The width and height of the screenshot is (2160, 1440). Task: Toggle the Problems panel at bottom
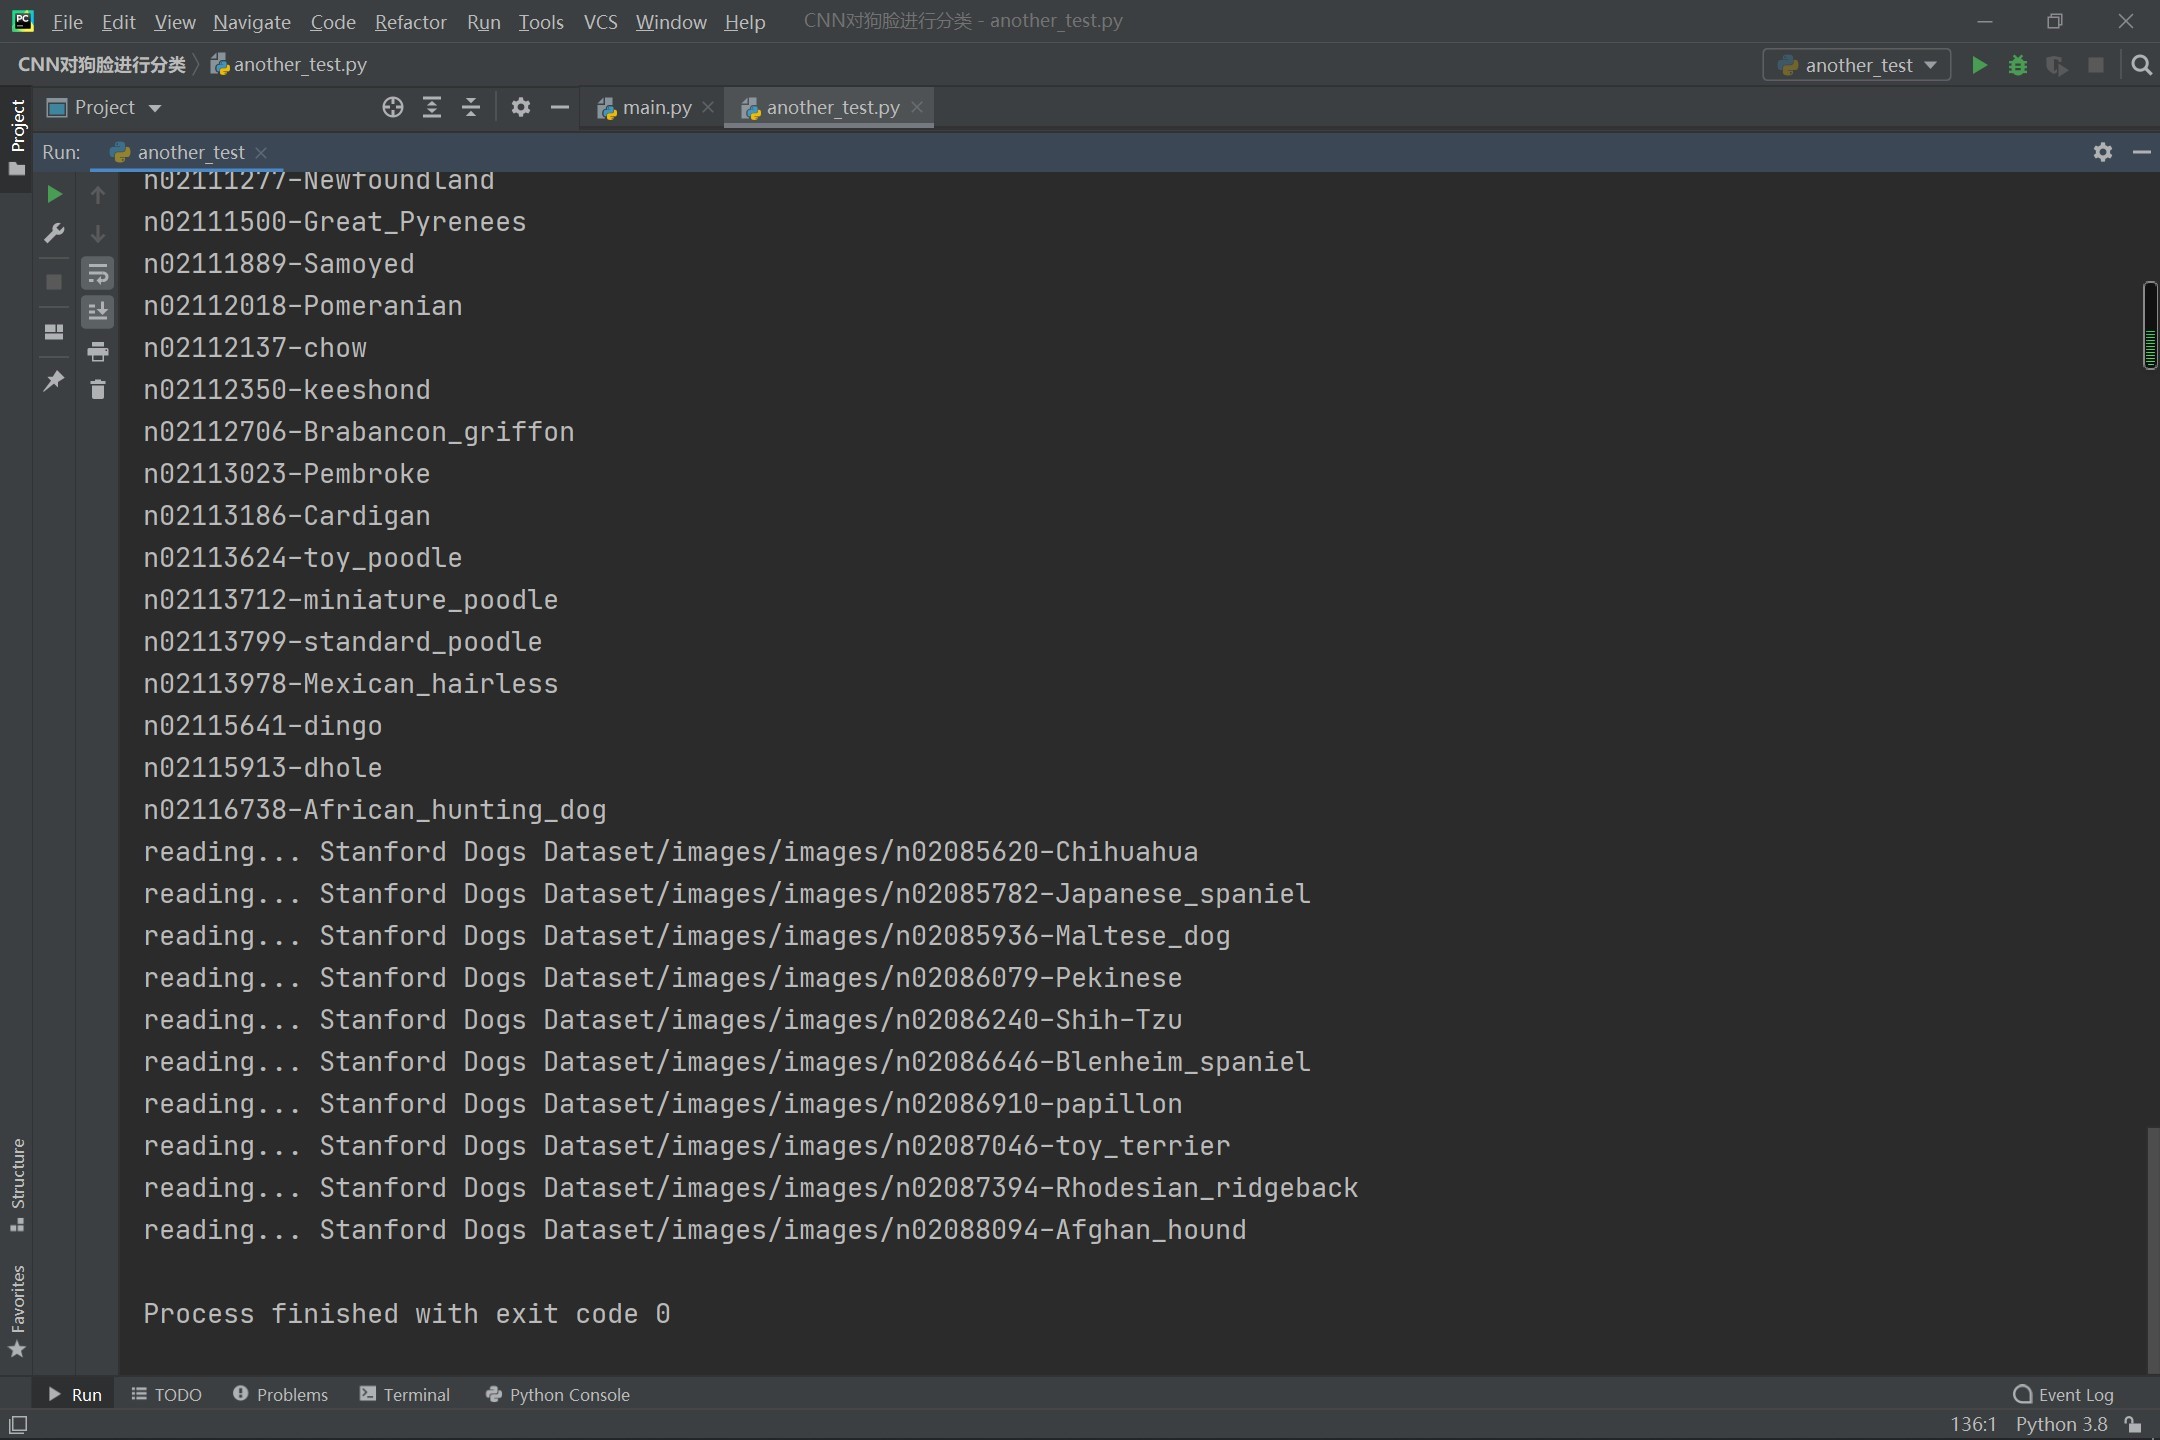pos(289,1393)
